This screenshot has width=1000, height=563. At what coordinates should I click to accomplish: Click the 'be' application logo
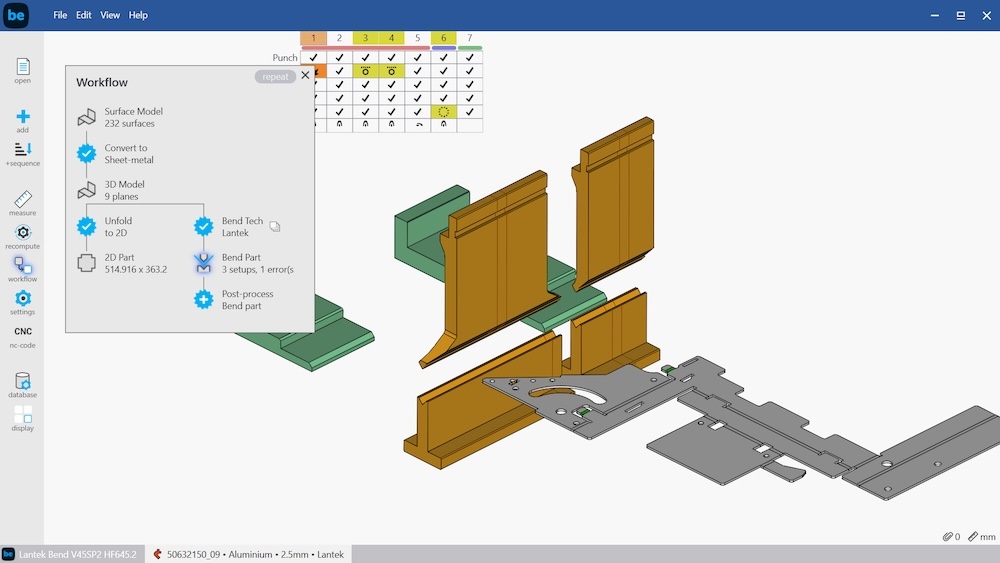15,15
